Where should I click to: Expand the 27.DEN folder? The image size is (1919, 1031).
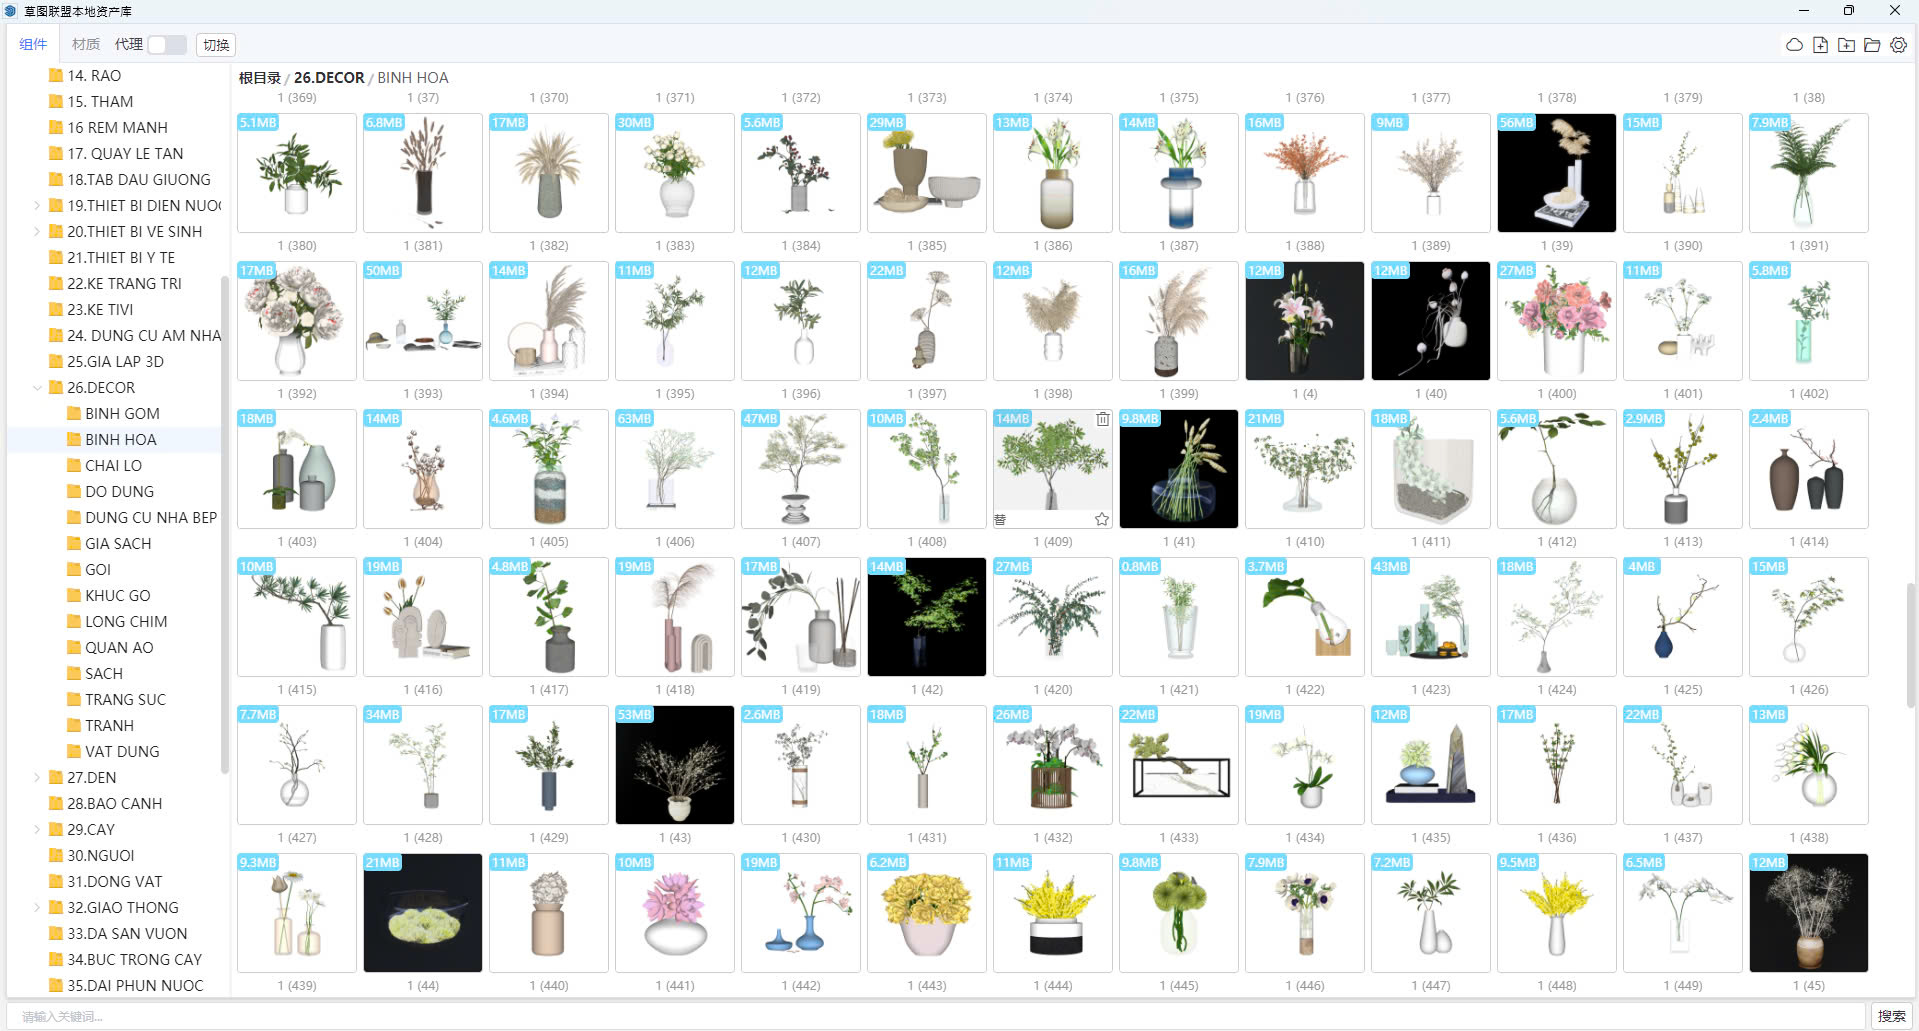pyautogui.click(x=37, y=778)
